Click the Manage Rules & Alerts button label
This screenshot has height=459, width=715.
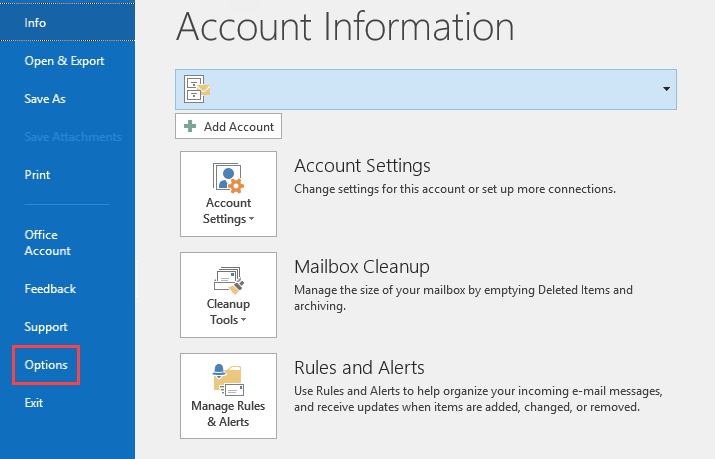228,414
